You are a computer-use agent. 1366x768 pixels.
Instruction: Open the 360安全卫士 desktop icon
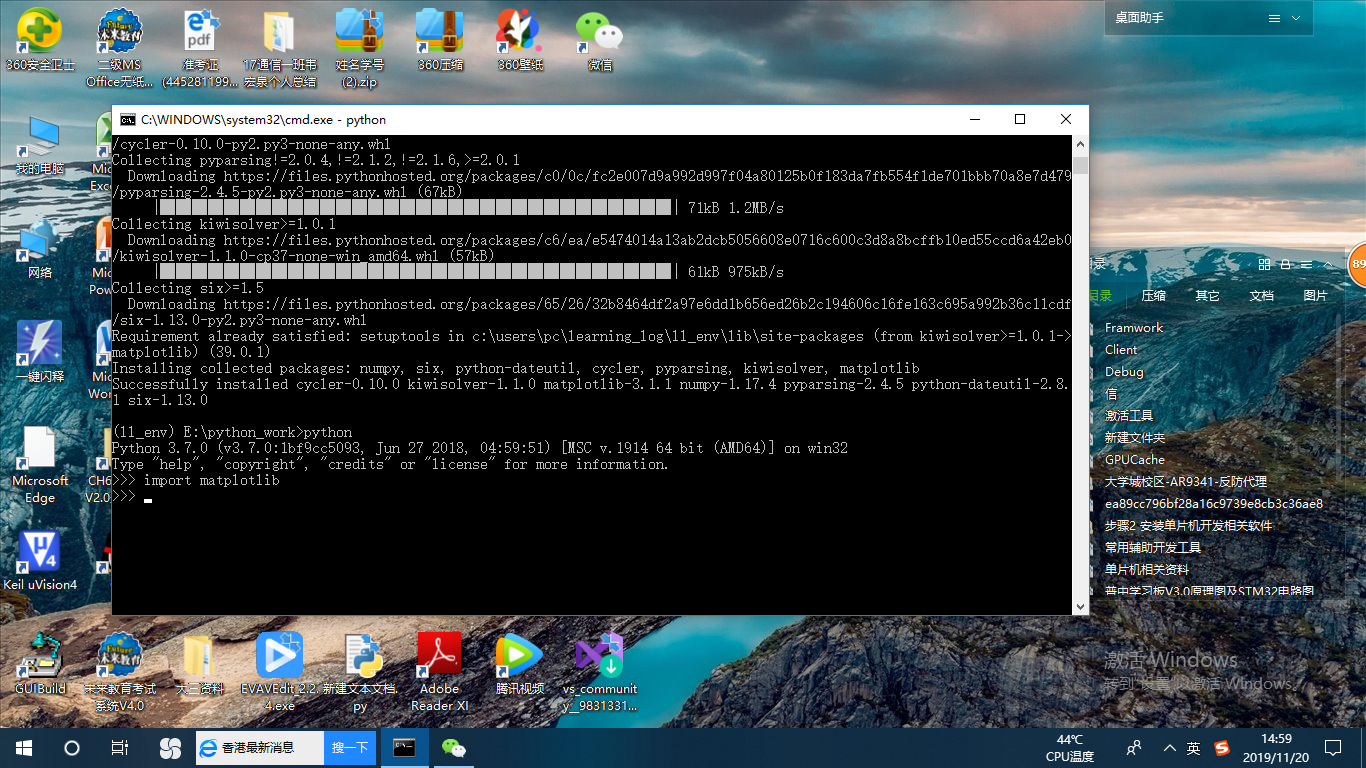[39, 40]
